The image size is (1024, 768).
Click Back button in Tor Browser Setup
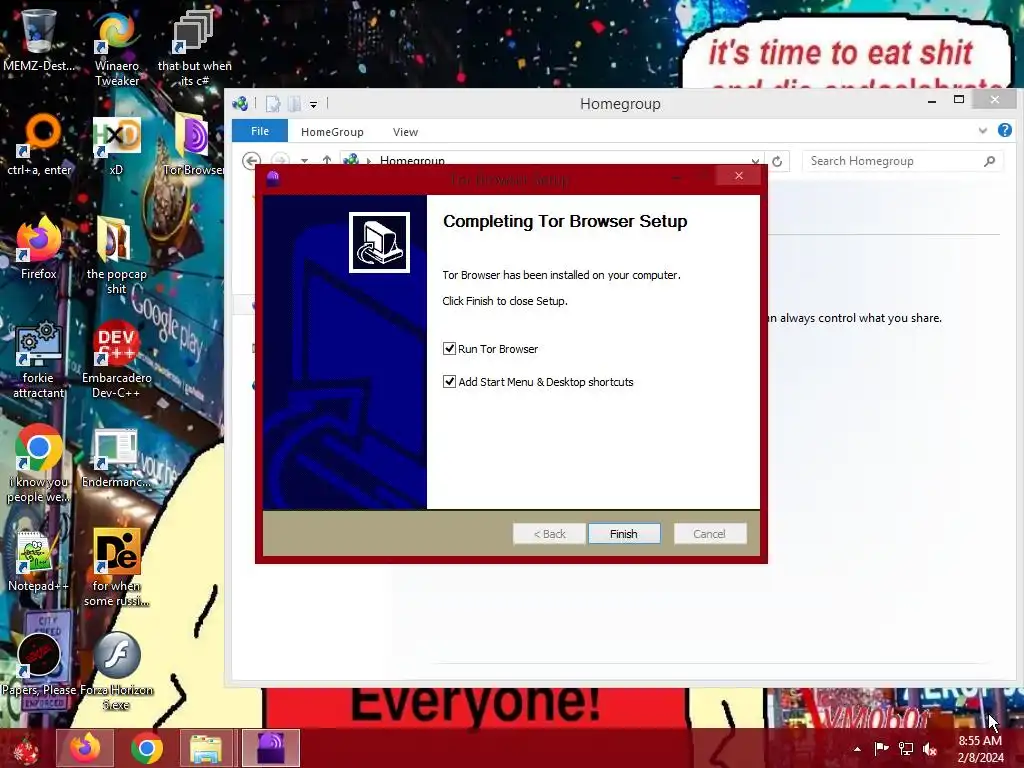pyautogui.click(x=549, y=534)
